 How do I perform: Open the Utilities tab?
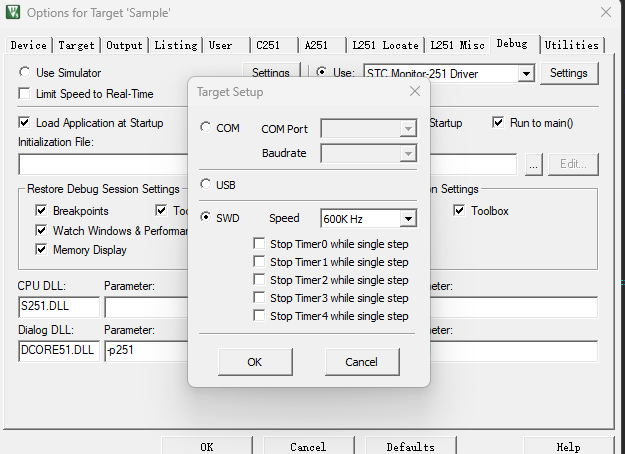[x=572, y=45]
